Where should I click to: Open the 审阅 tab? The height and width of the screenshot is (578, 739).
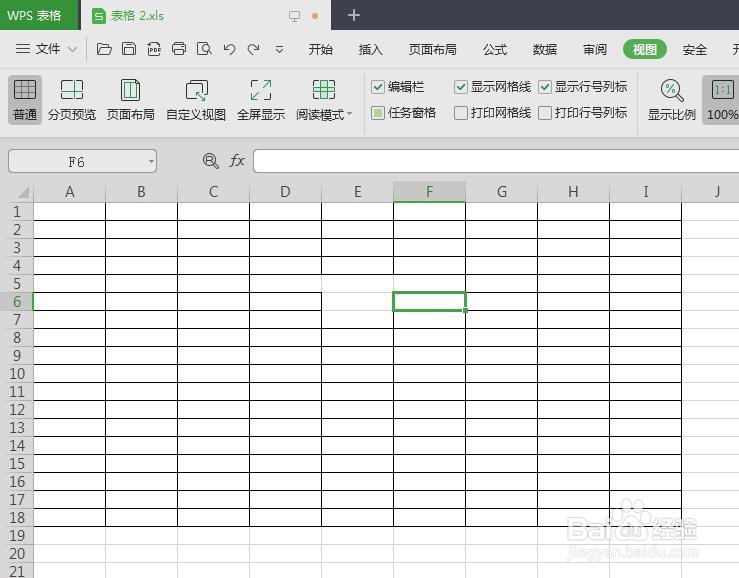pyautogui.click(x=595, y=50)
